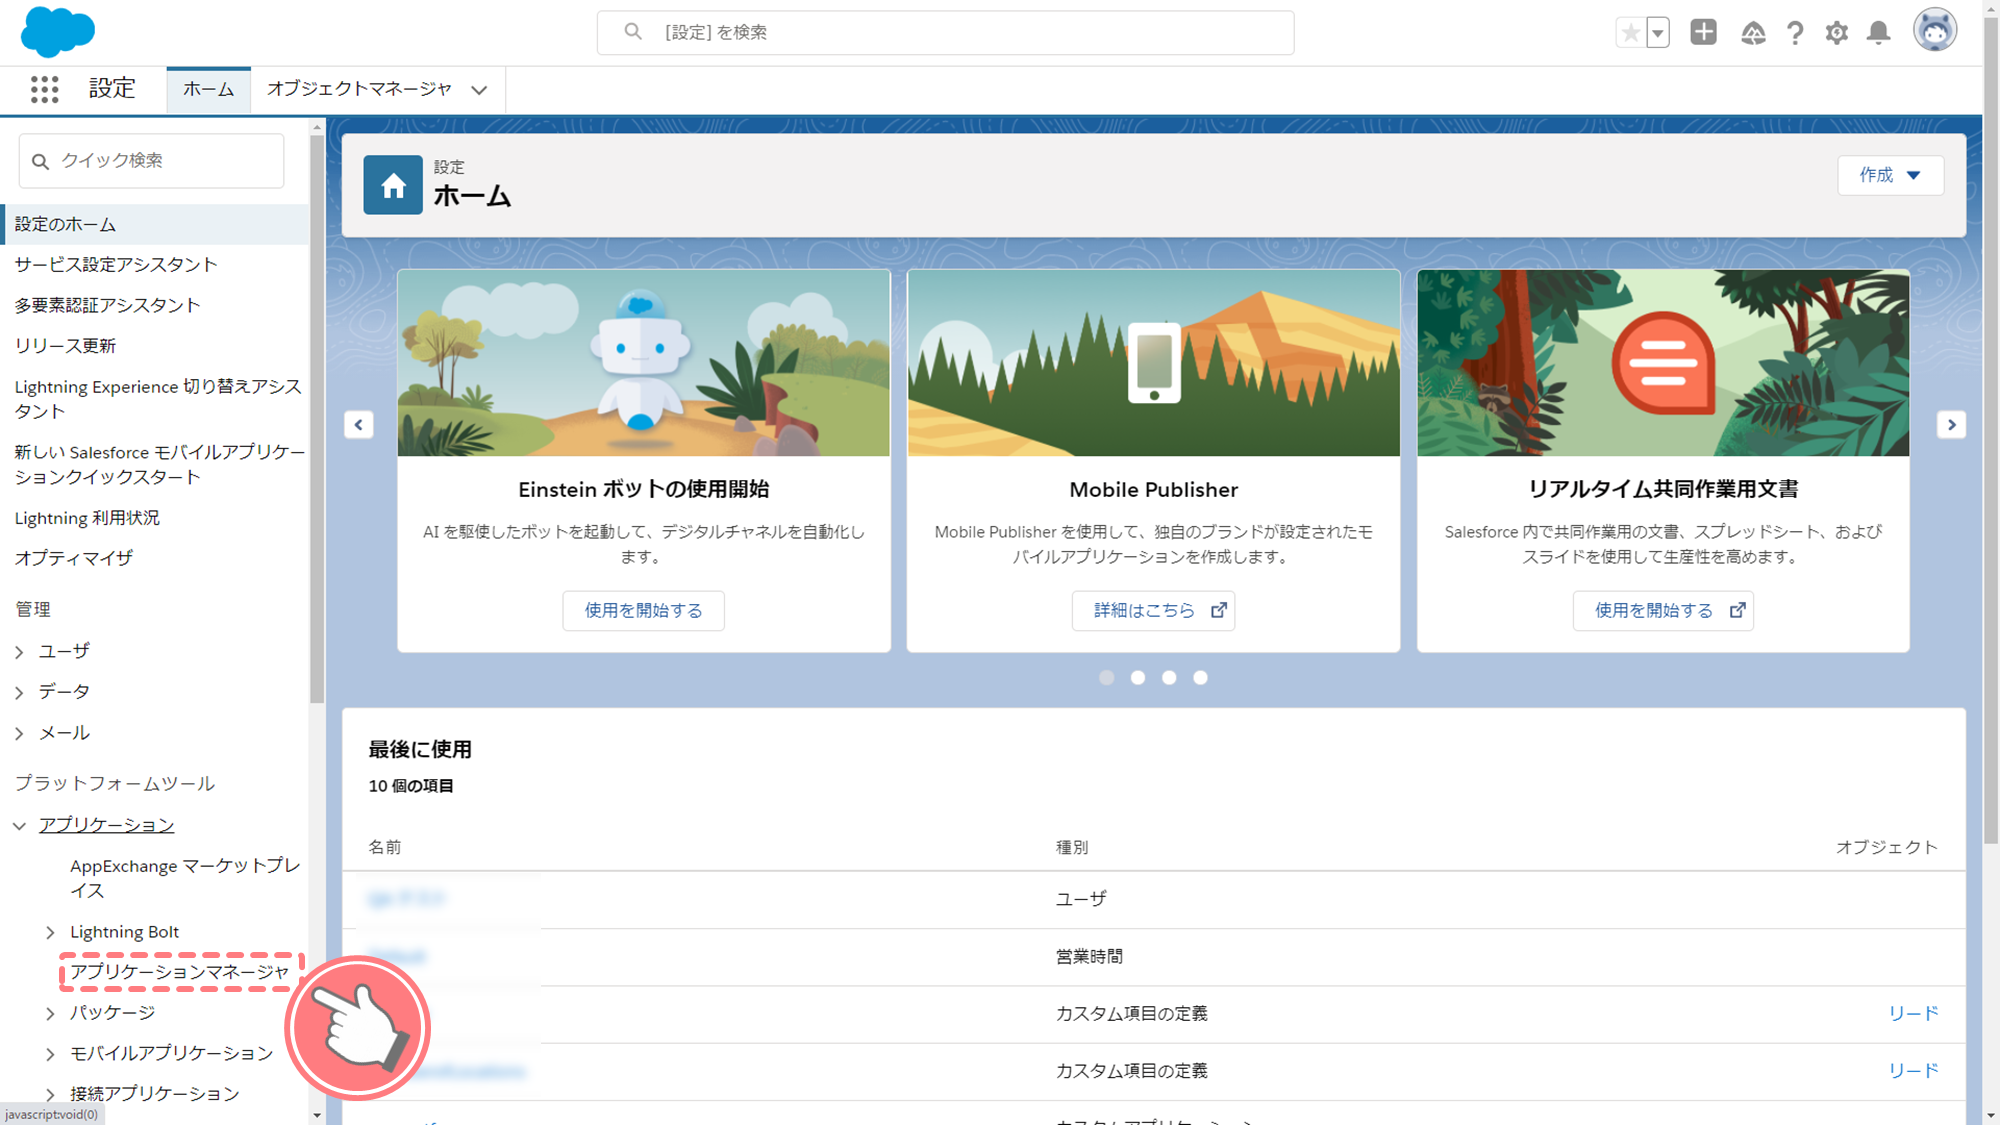Click 使用を開始する on リアルタイム共同作業用文書 card

[x=1663, y=610]
